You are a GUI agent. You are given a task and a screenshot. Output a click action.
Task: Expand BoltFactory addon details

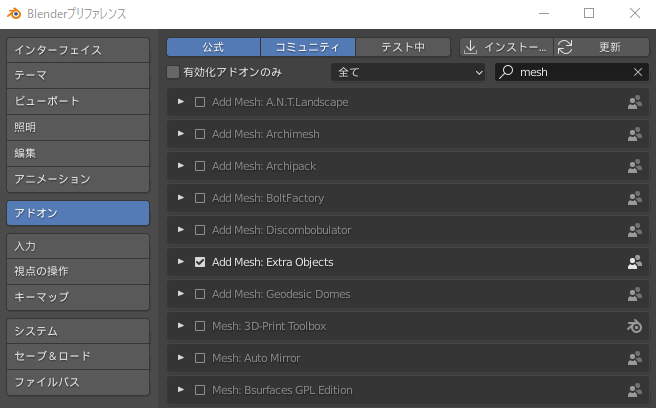coord(181,198)
